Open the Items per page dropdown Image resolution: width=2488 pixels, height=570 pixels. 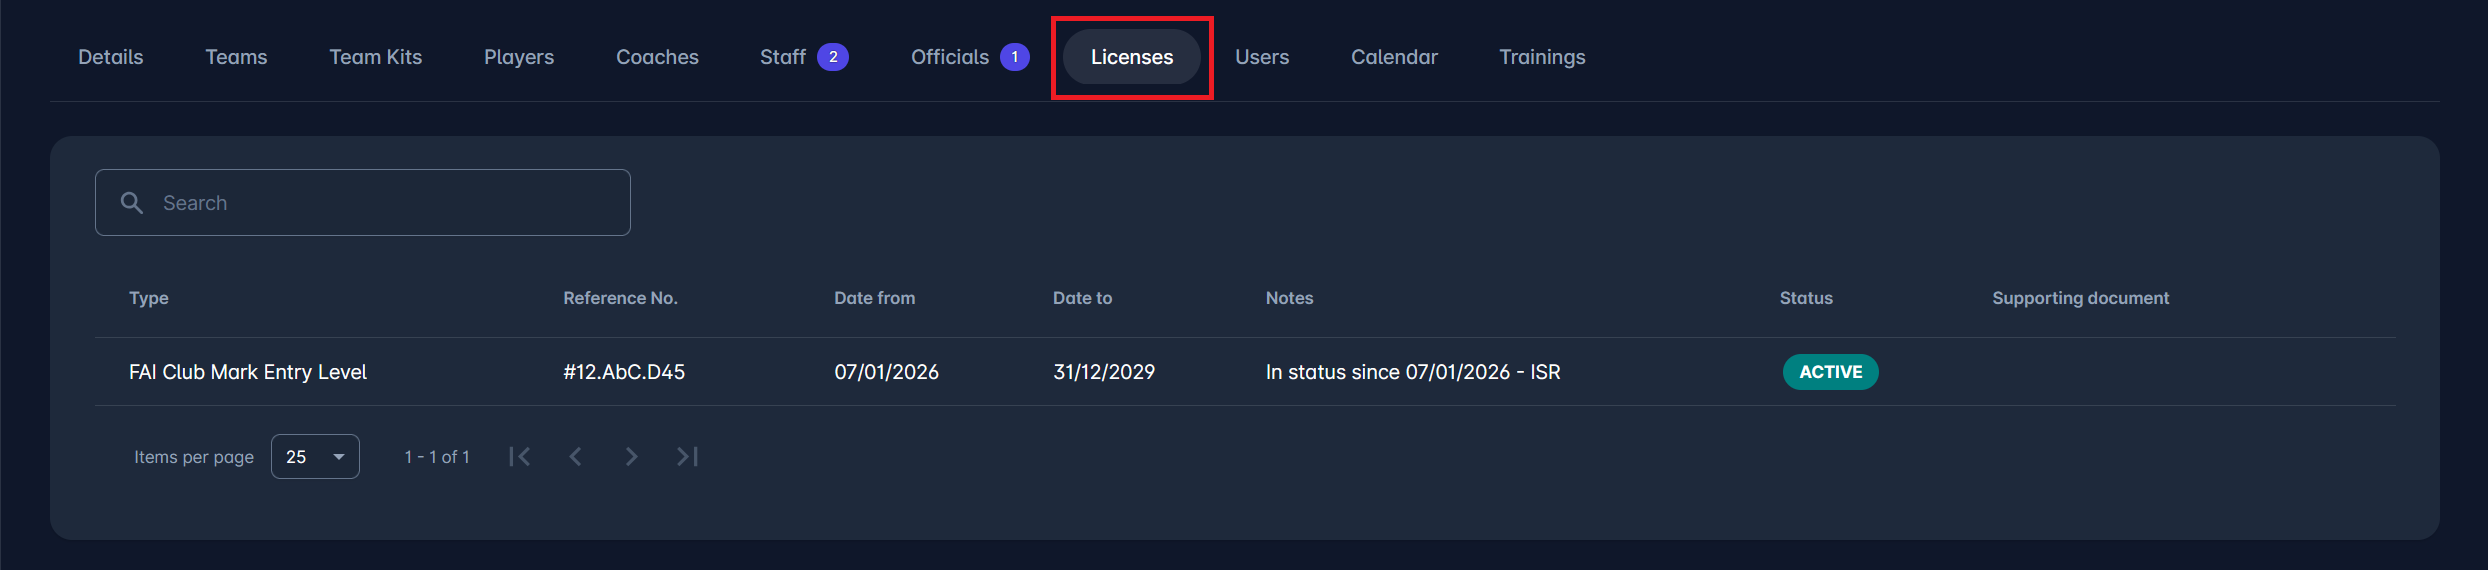pos(315,457)
